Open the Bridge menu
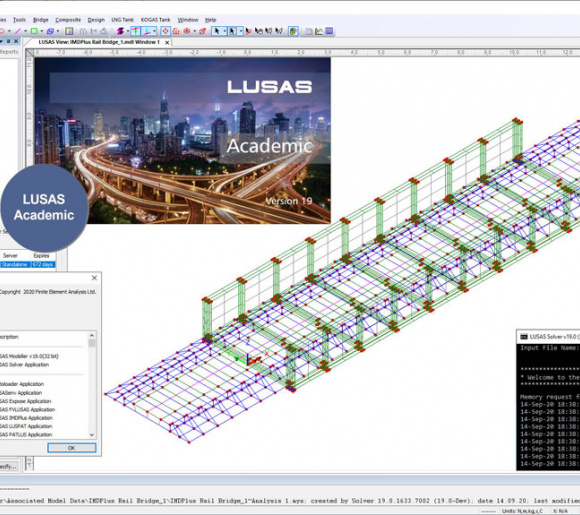This screenshot has width=580, height=515. tap(41, 20)
